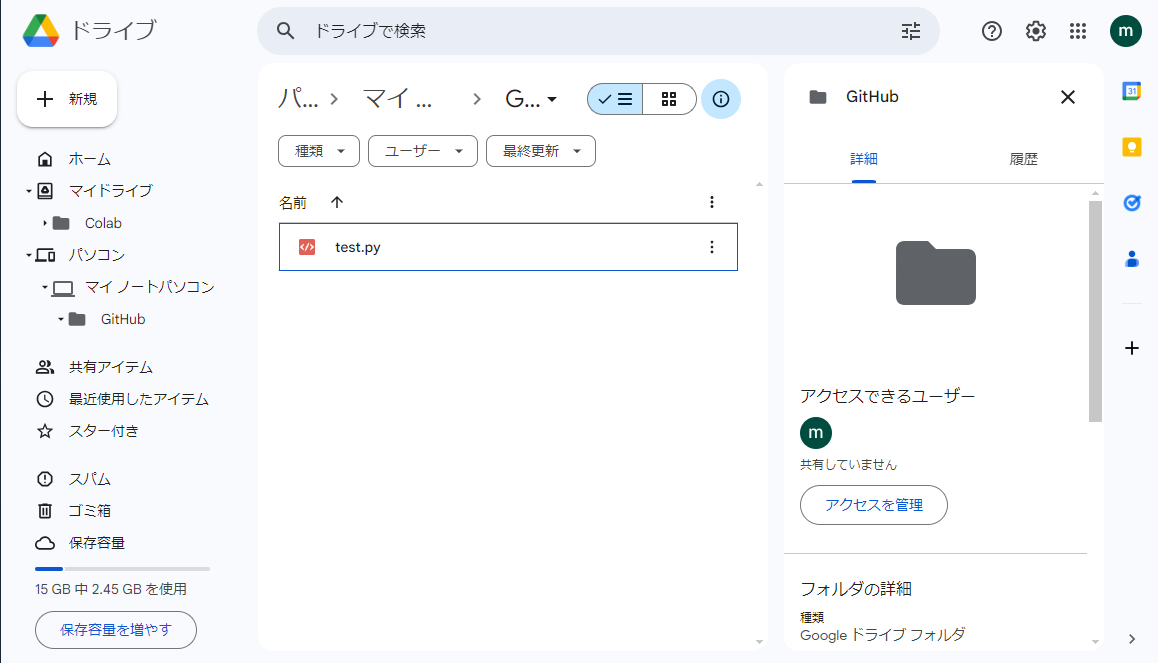
Task: Hide side panel chevron arrow
Action: (1131, 639)
